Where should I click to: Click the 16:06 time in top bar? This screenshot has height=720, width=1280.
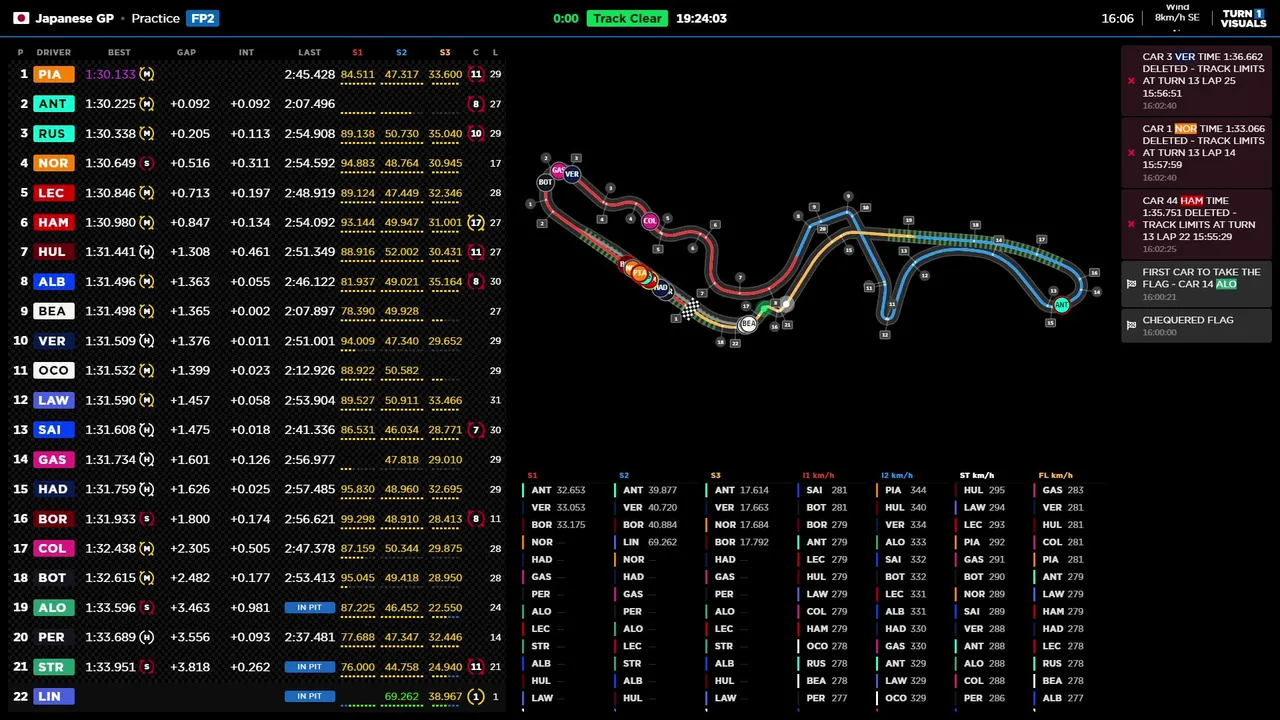1117,18
